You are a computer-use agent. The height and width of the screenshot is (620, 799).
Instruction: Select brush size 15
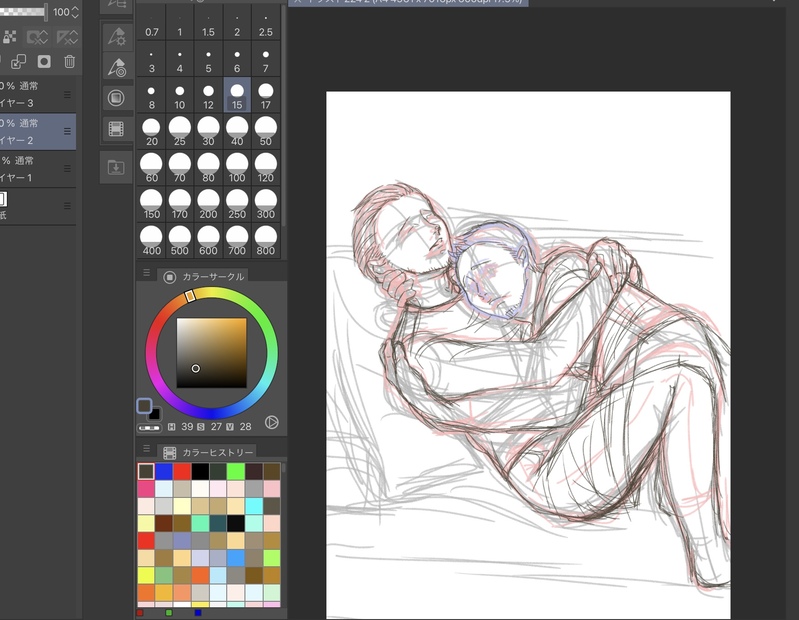click(237, 95)
